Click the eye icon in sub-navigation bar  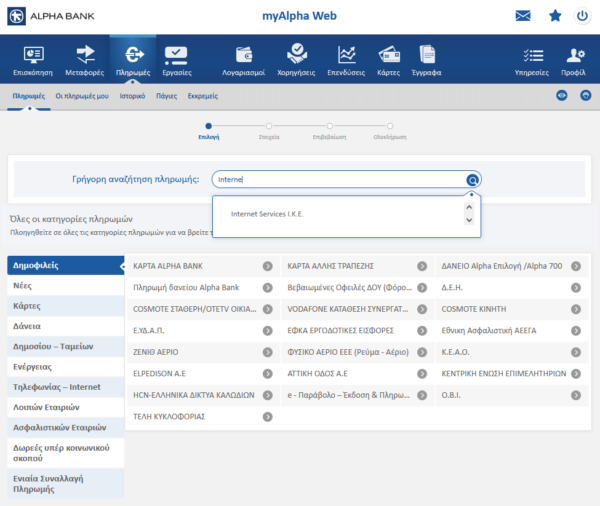point(561,95)
